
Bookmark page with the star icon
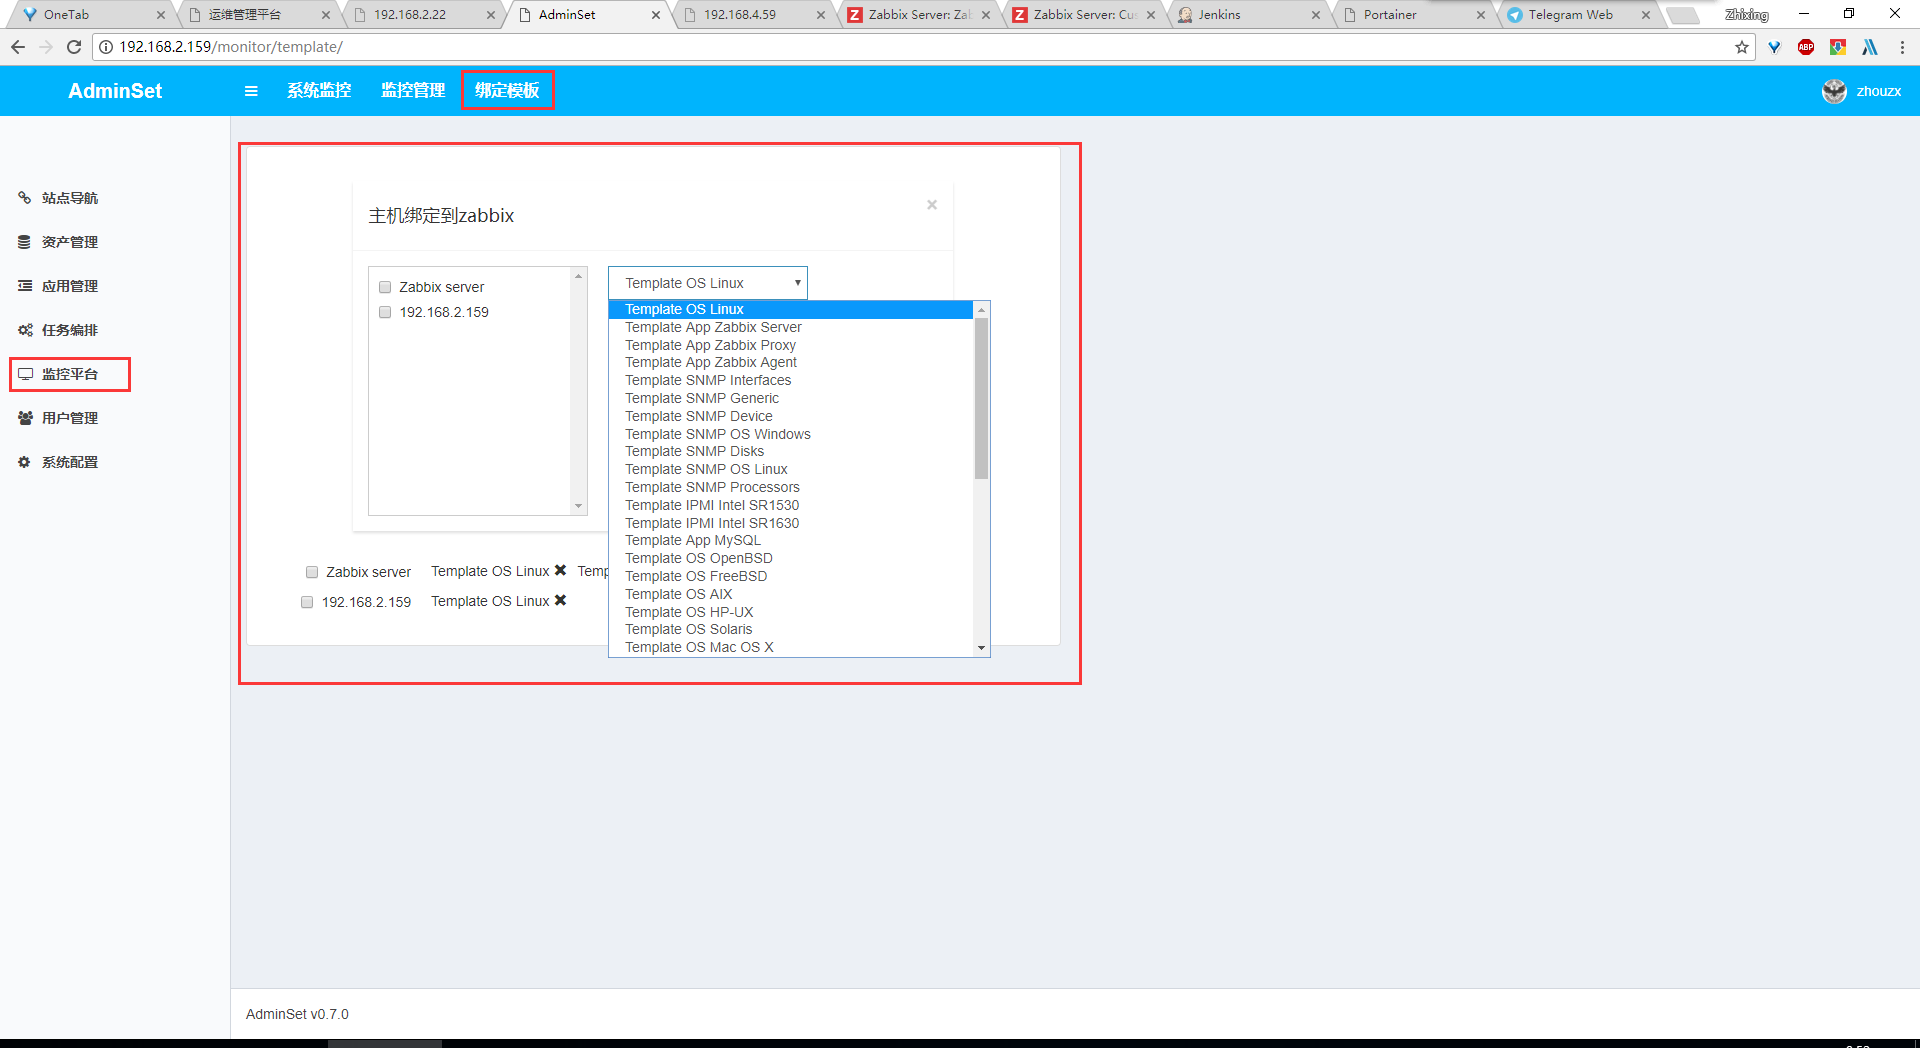tap(1741, 47)
